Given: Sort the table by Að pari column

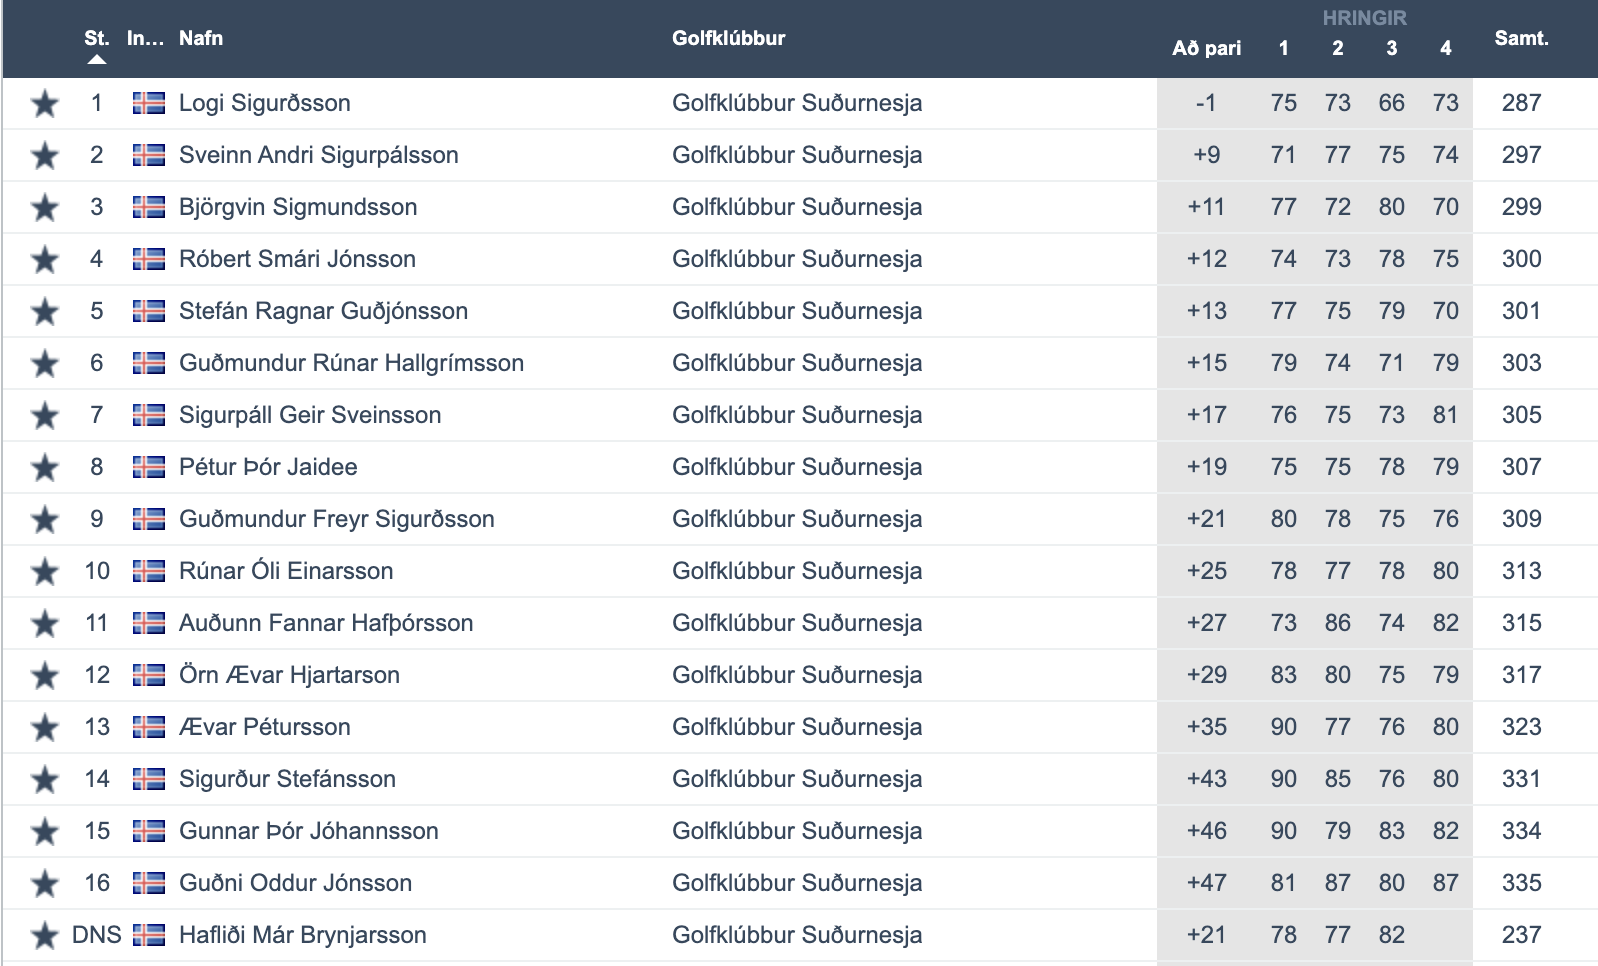Looking at the screenshot, I should click(x=1206, y=48).
